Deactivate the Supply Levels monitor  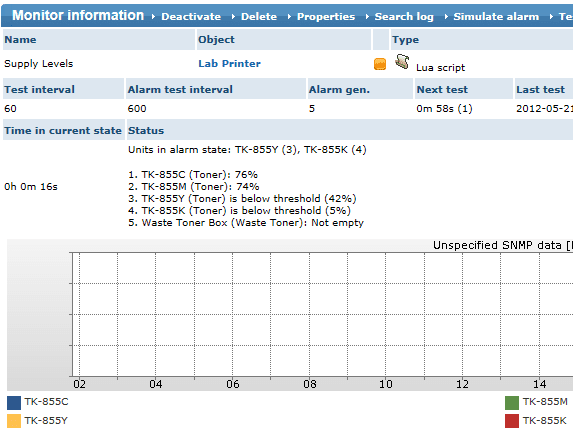point(191,16)
